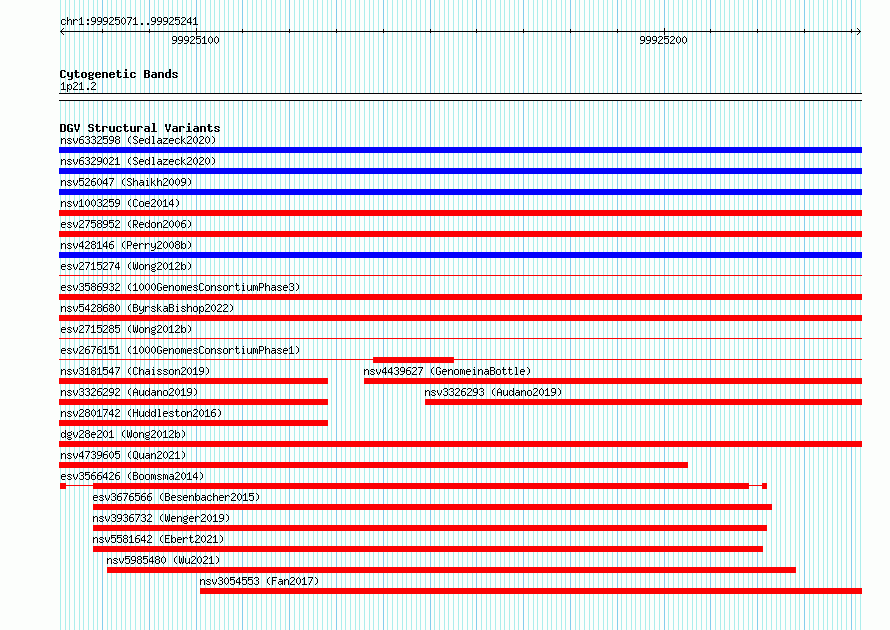Select the nsv4439627 (GenomeinaBottle) label
The width and height of the screenshot is (890, 630).
pos(447,371)
